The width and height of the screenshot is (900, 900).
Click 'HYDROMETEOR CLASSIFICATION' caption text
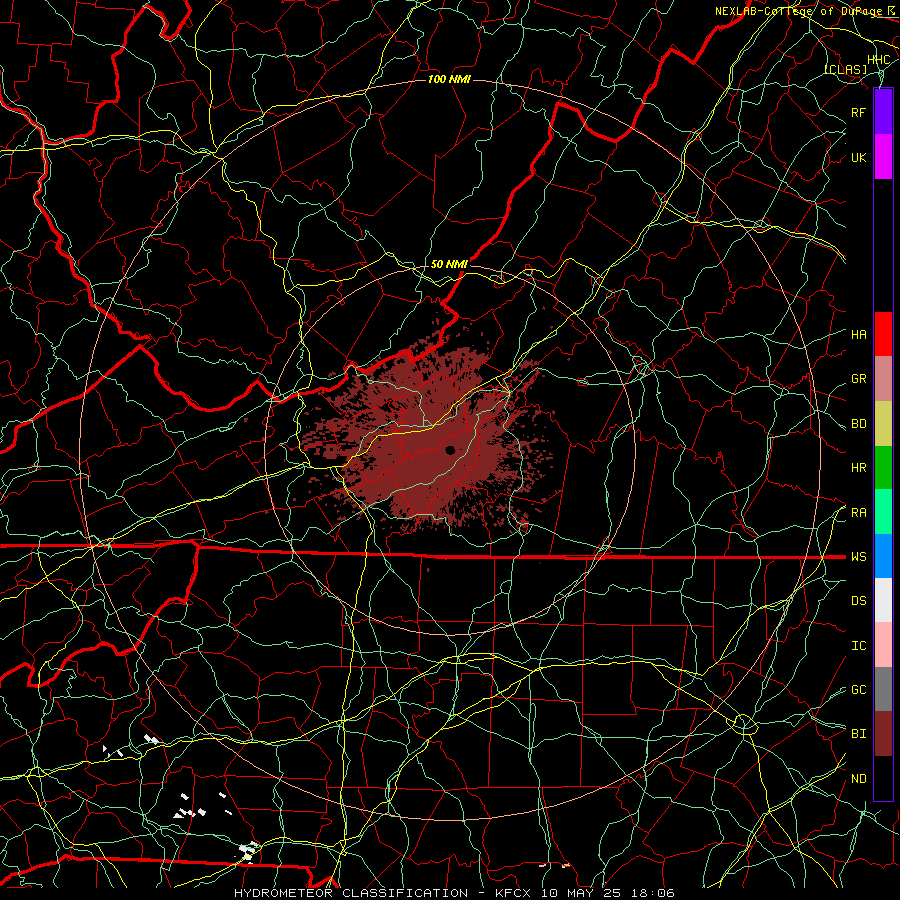tap(351, 893)
